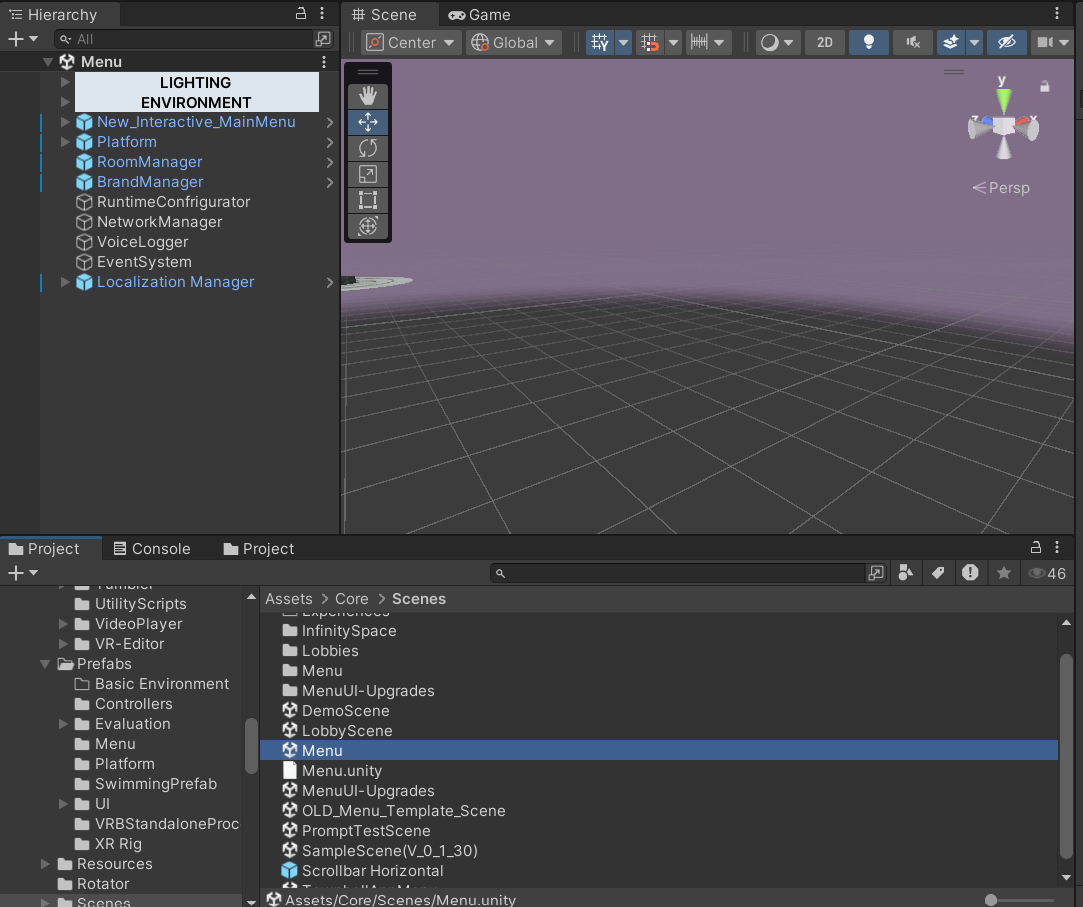1083x907 pixels.
Task: Open the Global handle rotation dropdown
Action: [x=514, y=42]
